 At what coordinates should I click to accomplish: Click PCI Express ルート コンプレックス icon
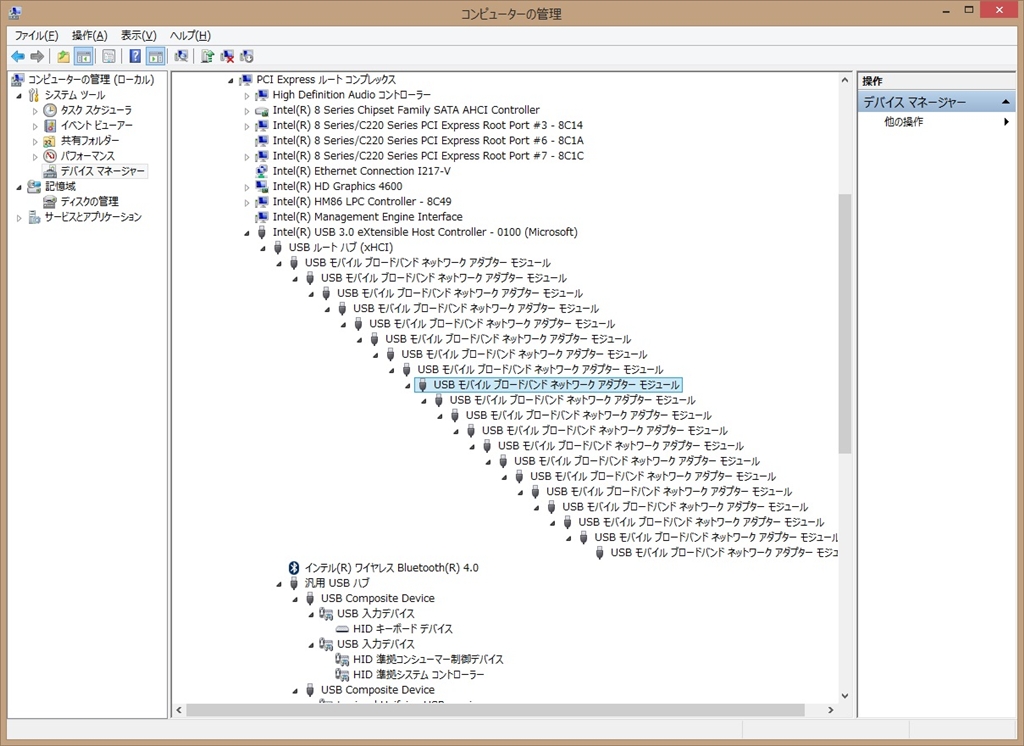pos(246,80)
